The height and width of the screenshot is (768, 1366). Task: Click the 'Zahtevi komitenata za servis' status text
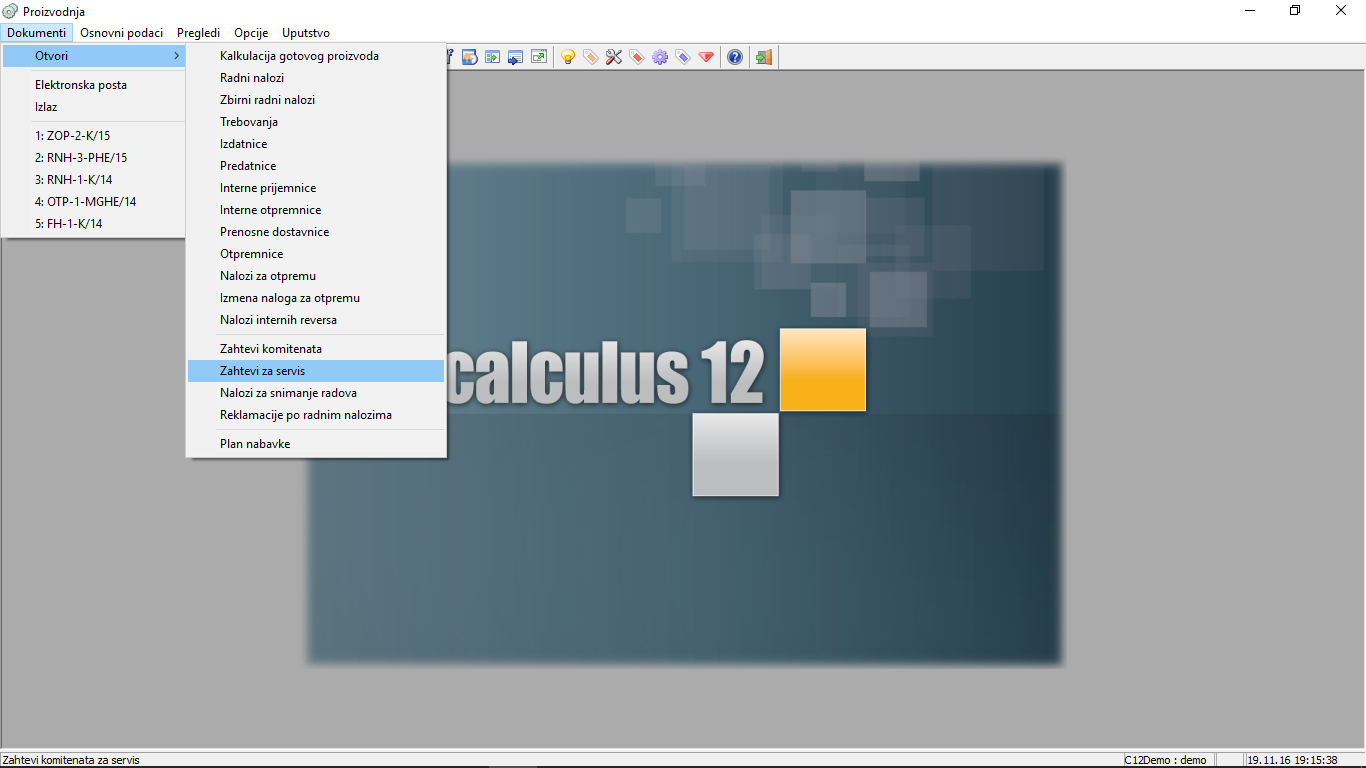click(71, 760)
